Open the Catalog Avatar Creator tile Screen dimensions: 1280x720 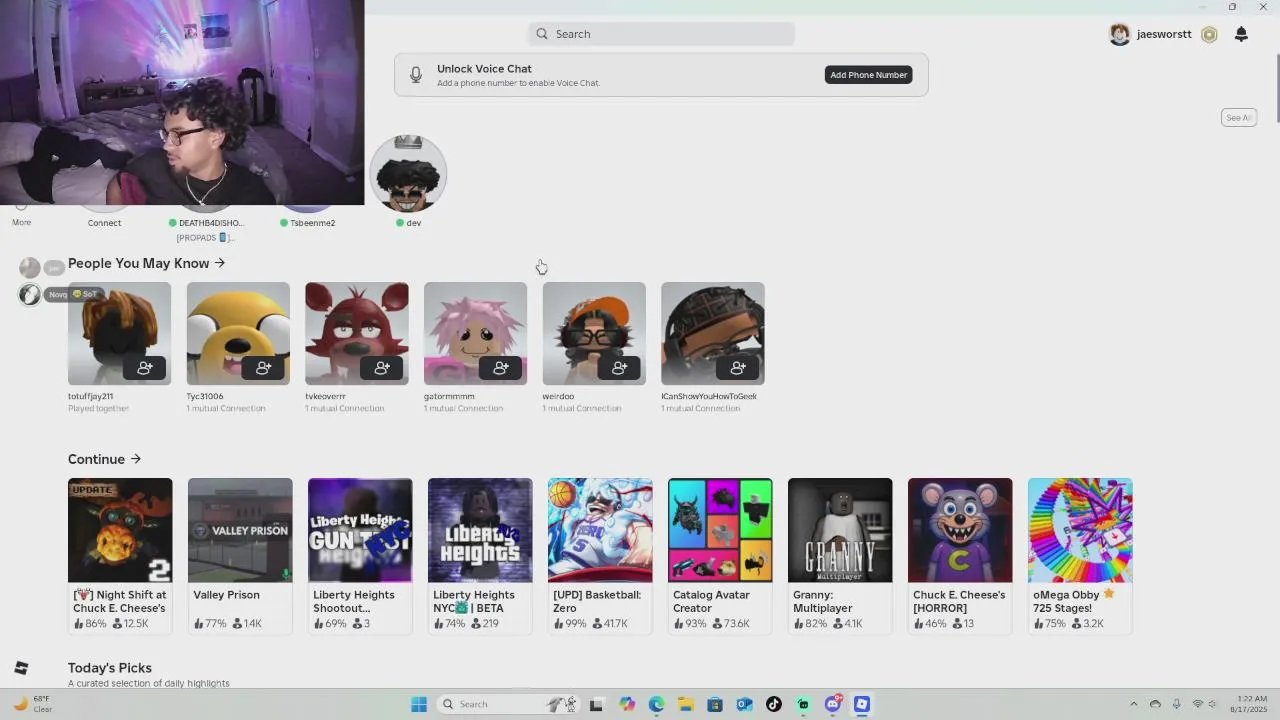720,555
